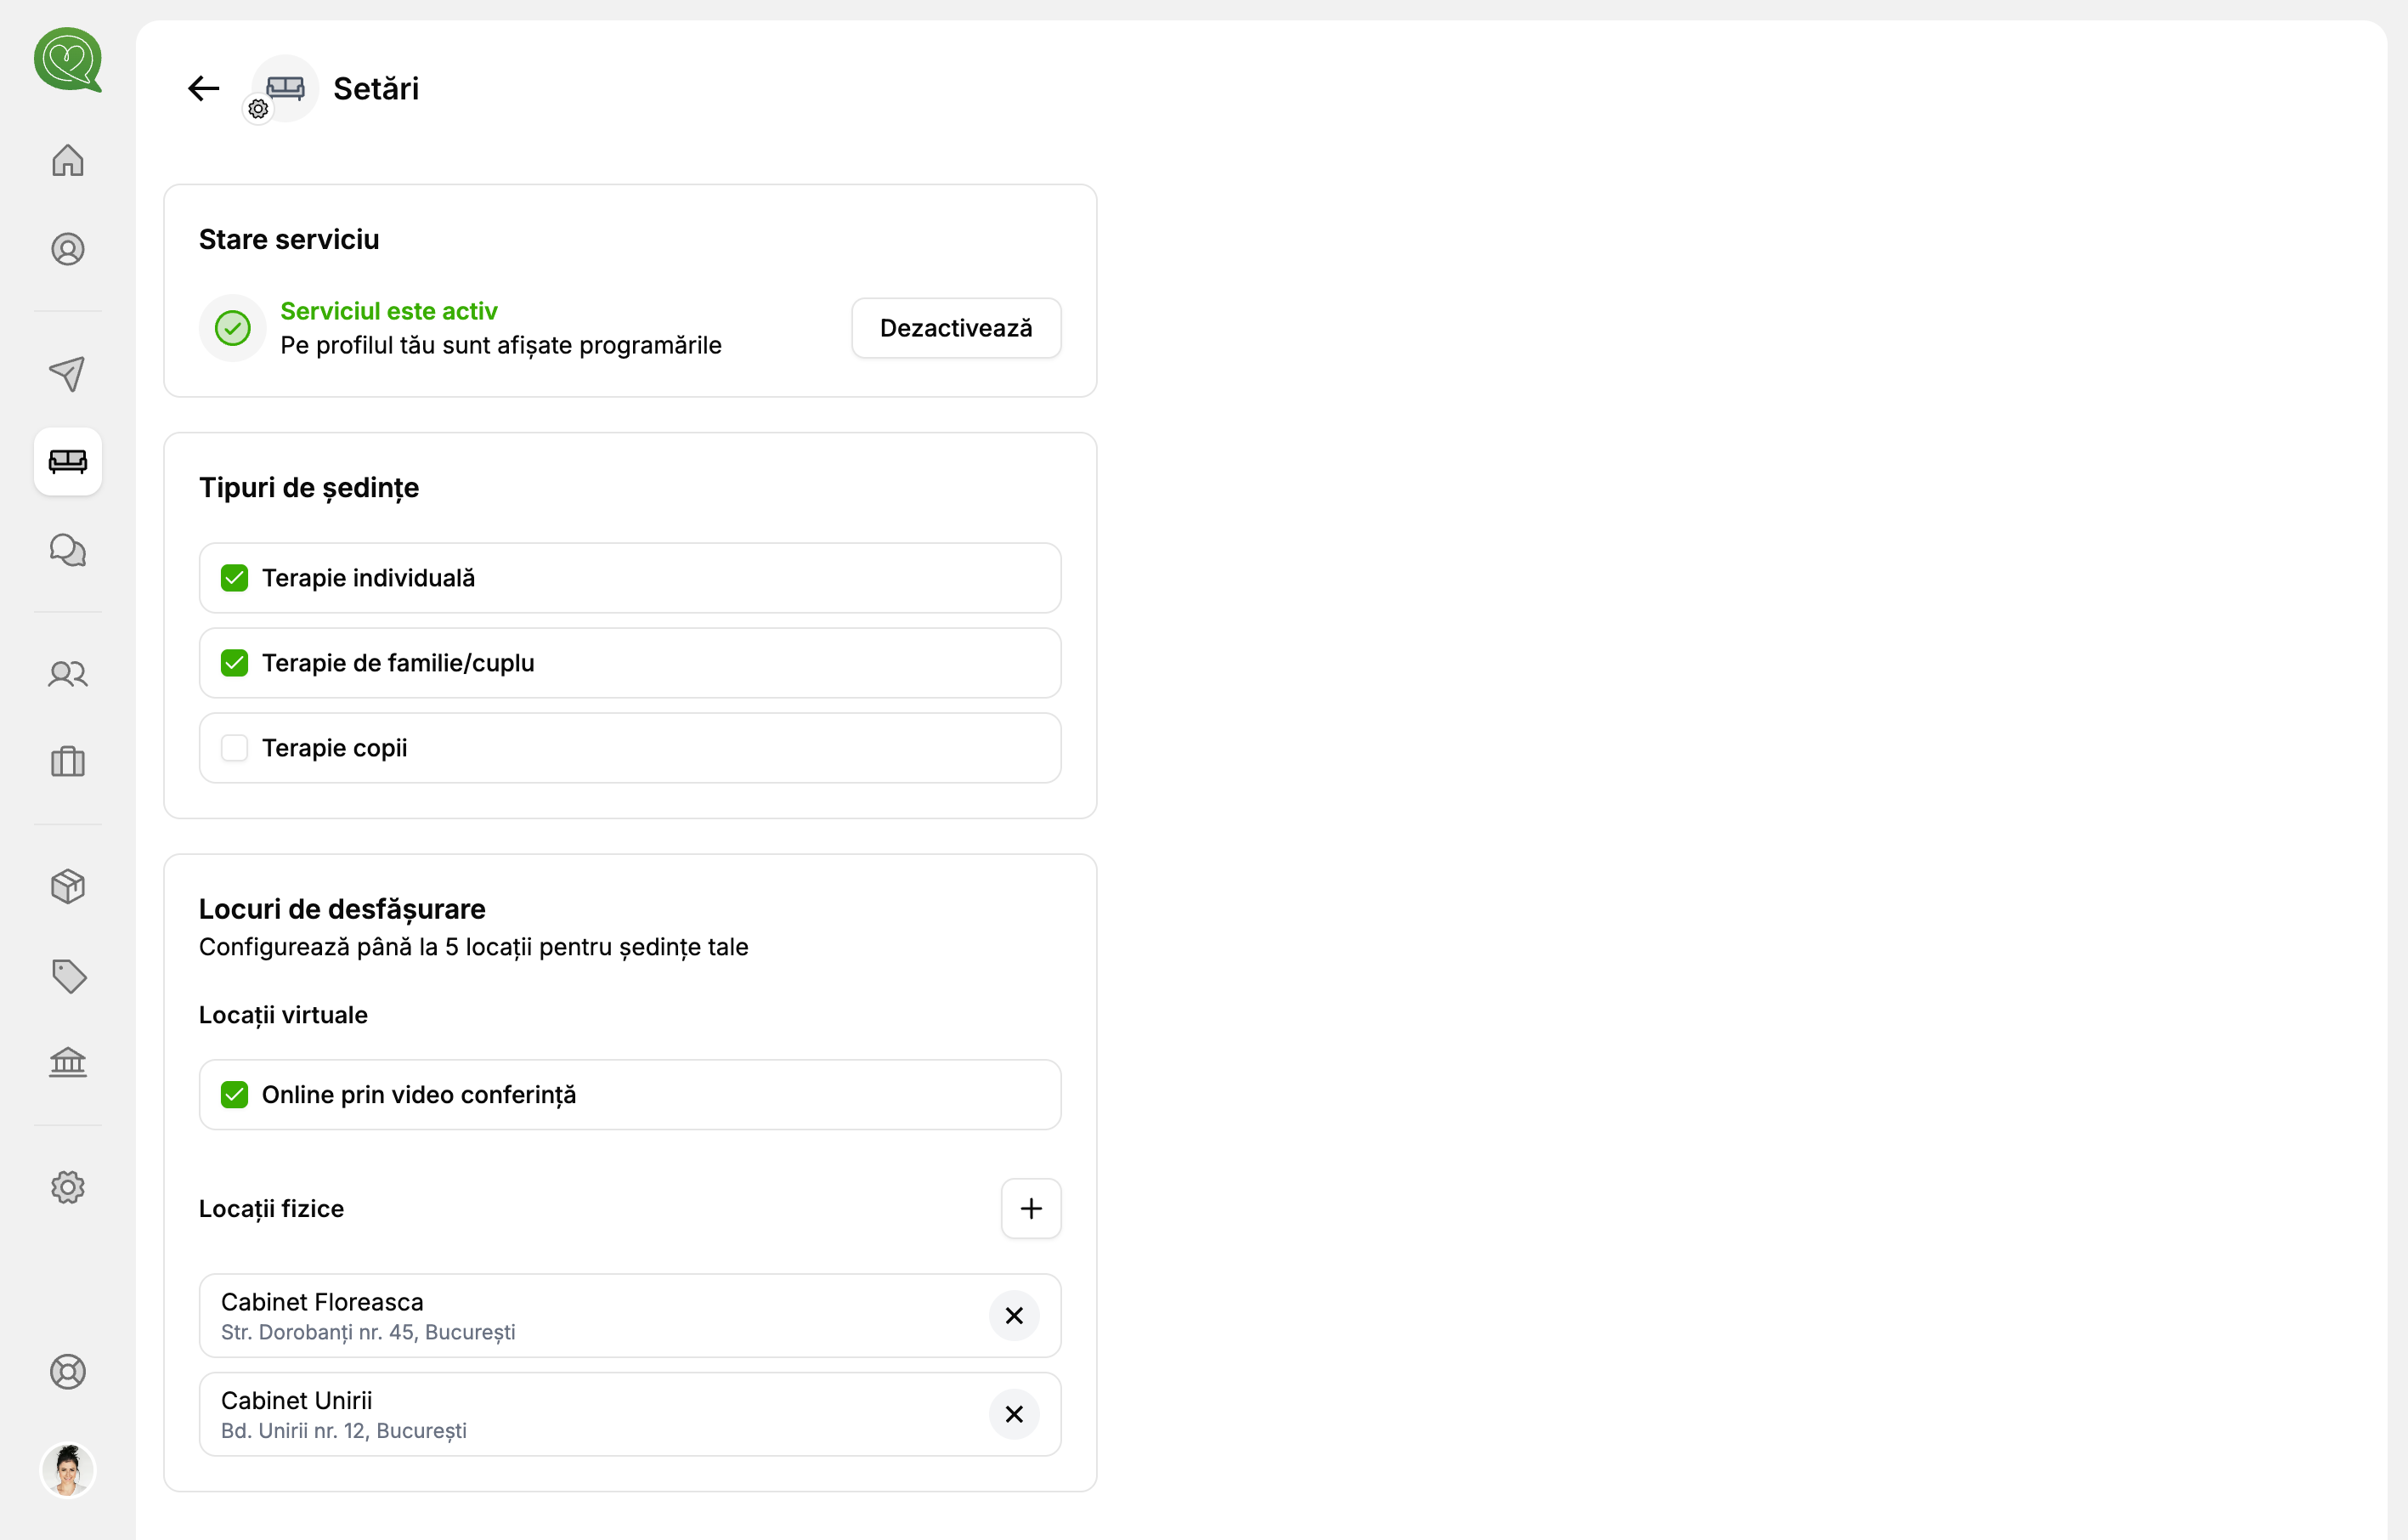Uncheck Terapie de familie/cuplu checkbox

pyautogui.click(x=234, y=663)
